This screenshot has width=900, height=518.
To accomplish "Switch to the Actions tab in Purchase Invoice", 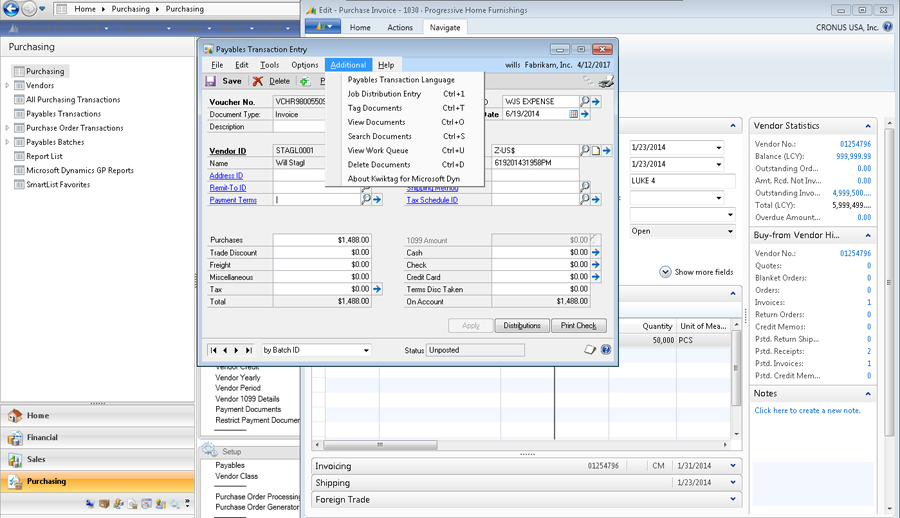I will click(x=399, y=28).
